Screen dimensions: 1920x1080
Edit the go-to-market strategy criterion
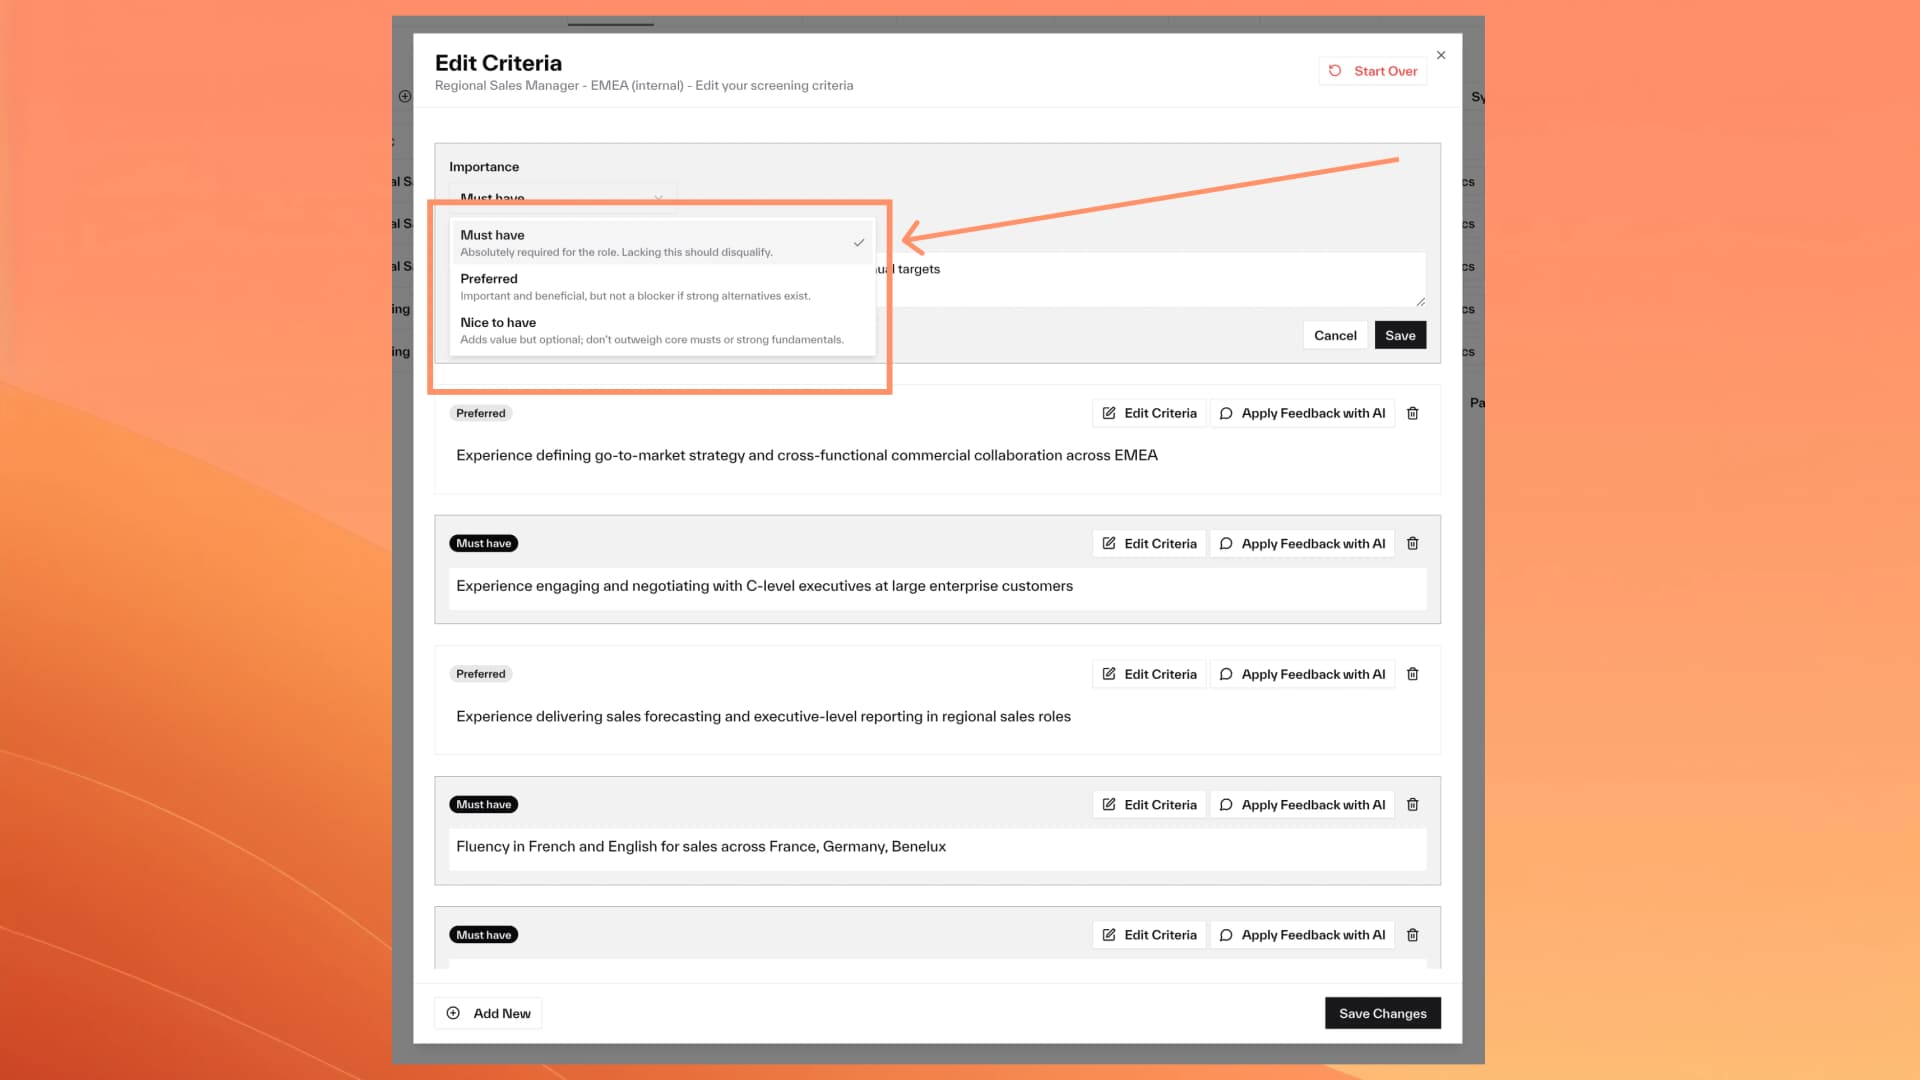point(1149,413)
